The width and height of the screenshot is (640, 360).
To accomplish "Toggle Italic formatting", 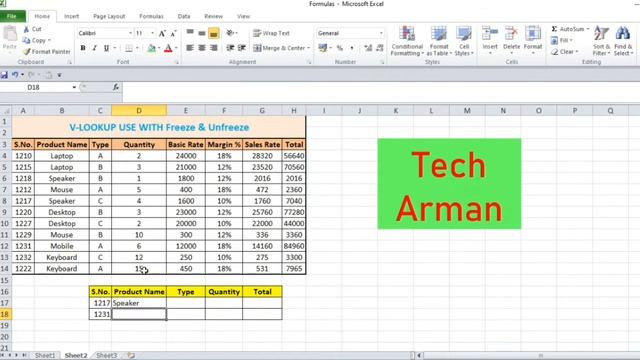I will 94,48.
